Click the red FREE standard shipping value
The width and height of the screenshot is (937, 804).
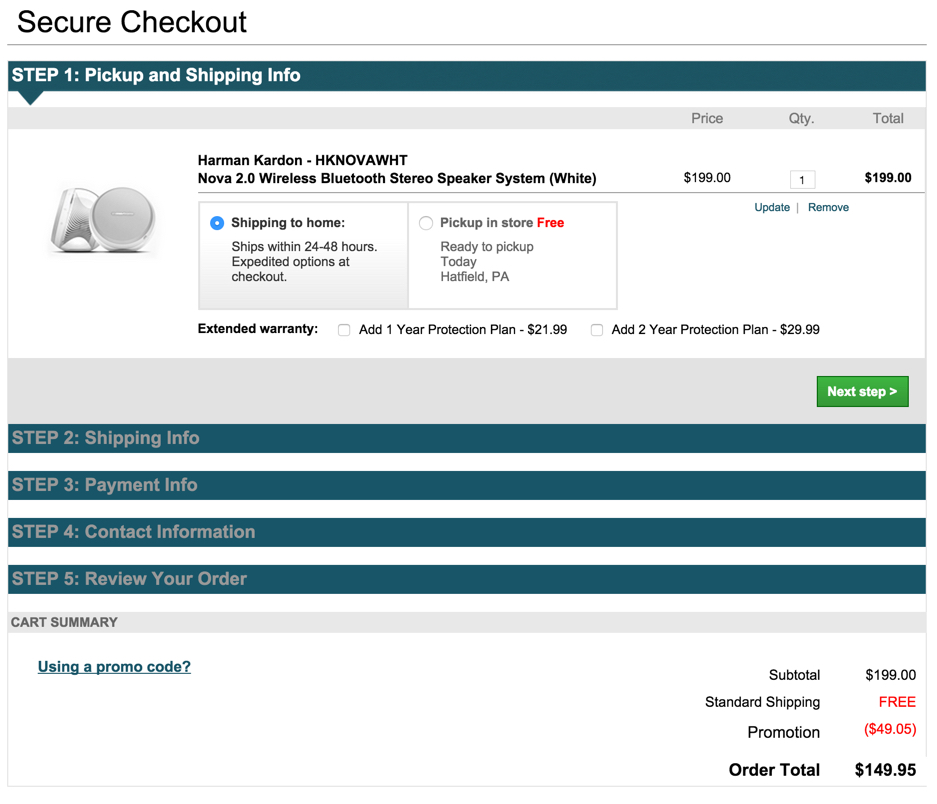point(897,702)
